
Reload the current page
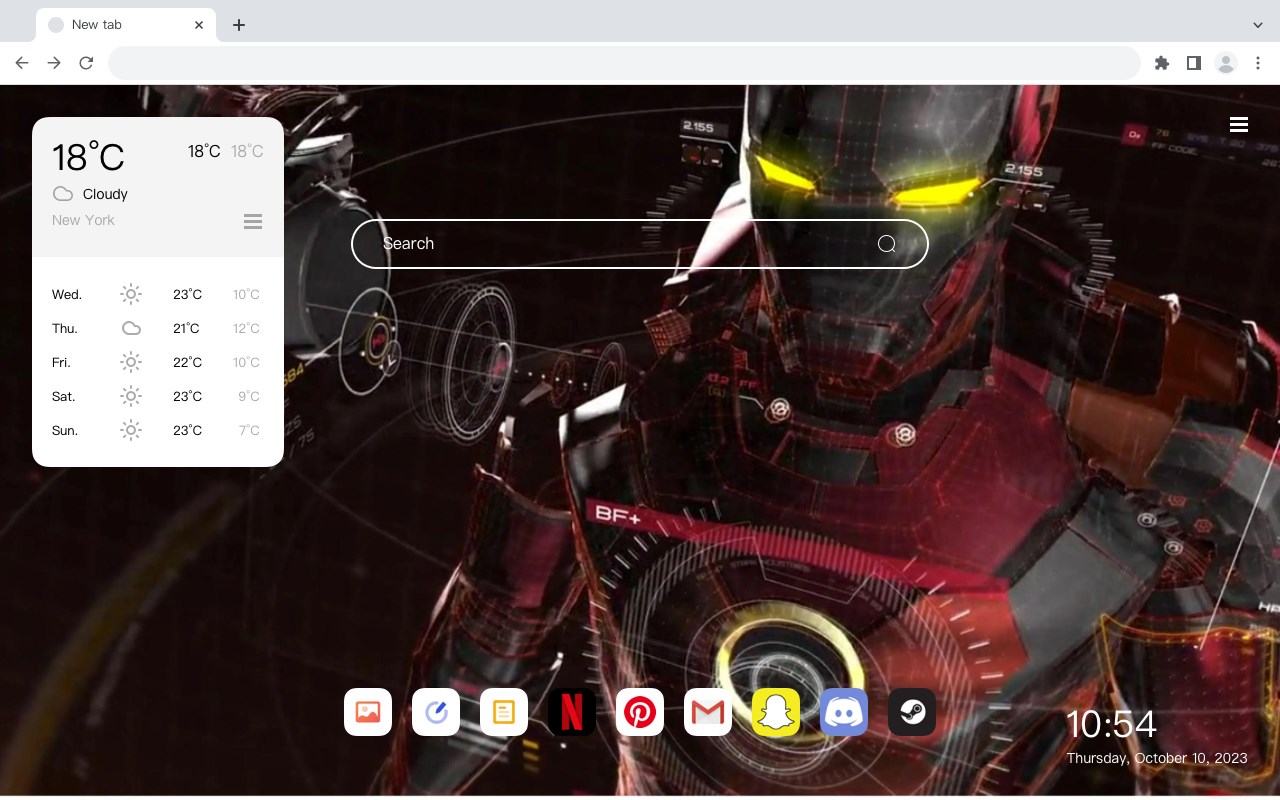point(86,63)
